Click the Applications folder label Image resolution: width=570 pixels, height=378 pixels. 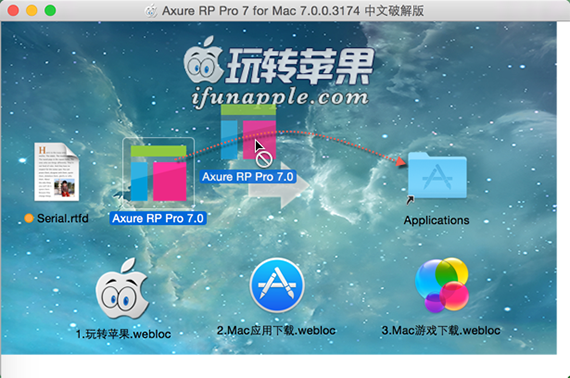(x=436, y=220)
